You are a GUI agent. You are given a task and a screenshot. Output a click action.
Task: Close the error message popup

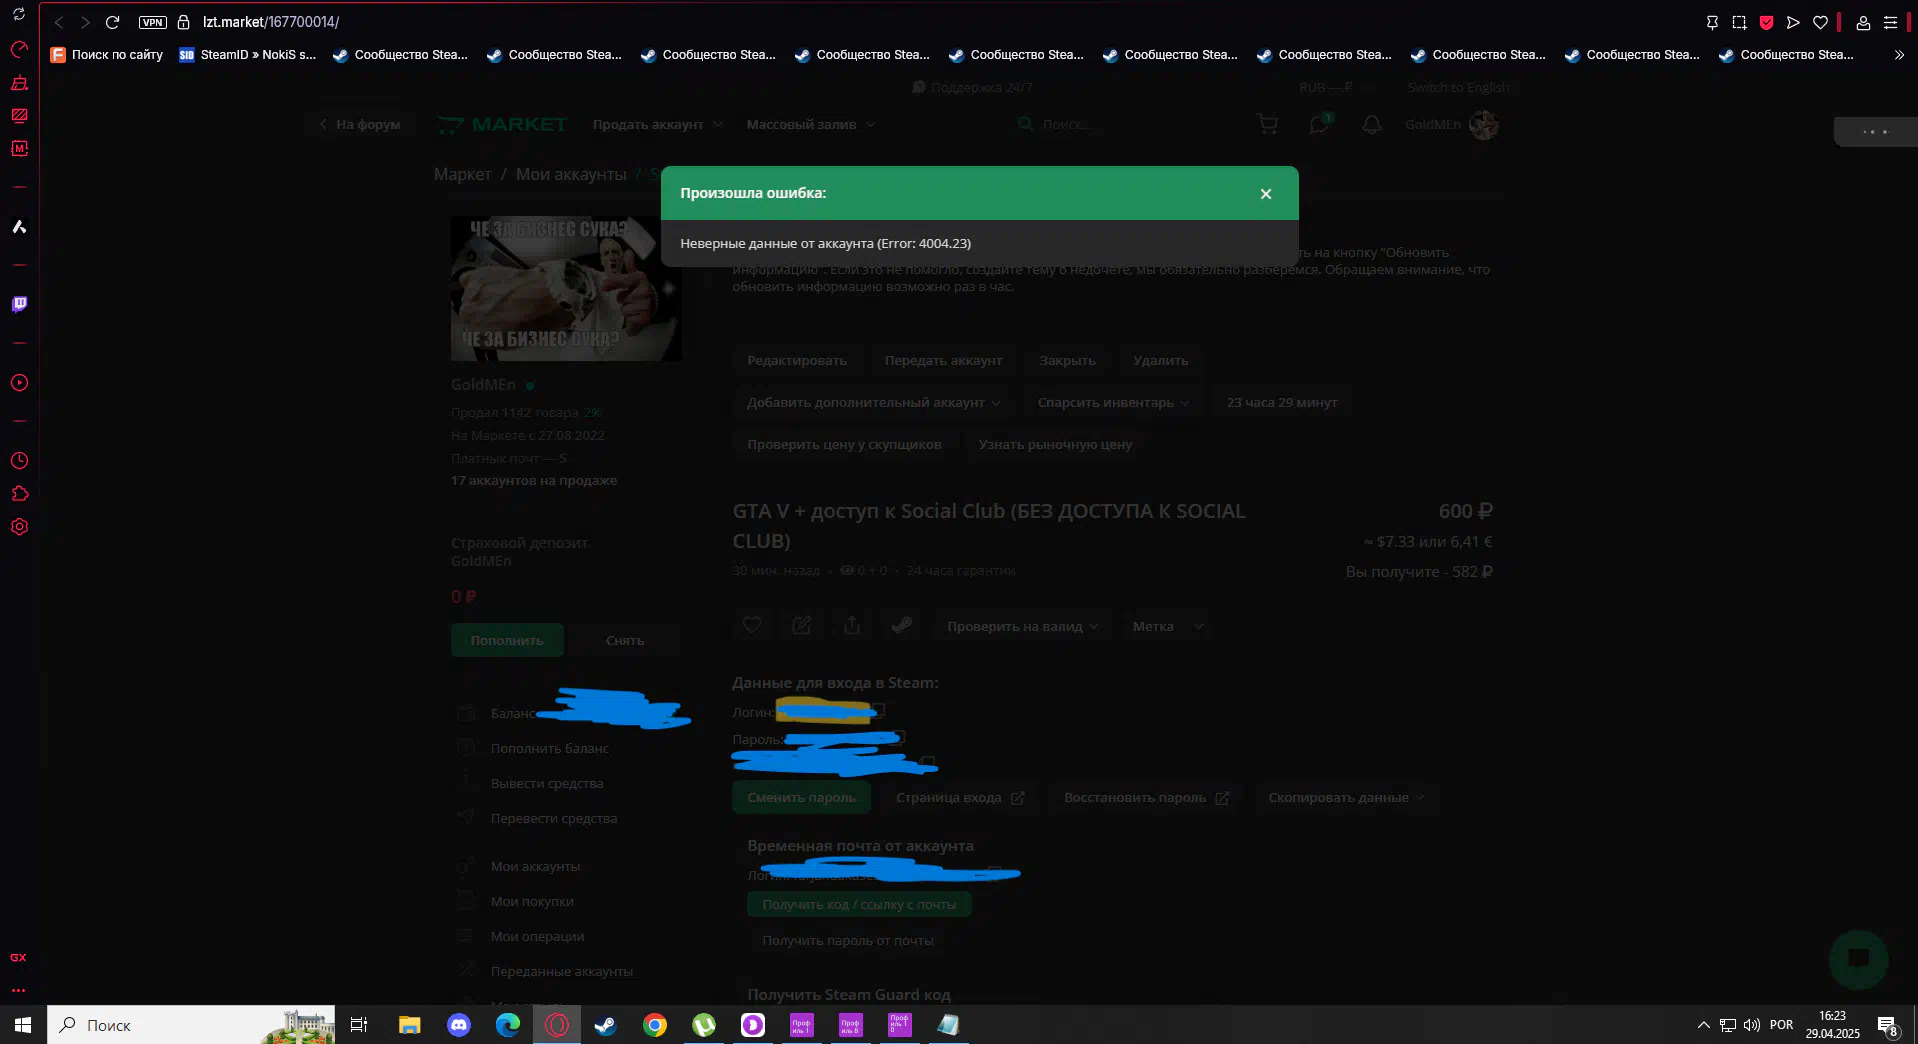tap(1265, 194)
